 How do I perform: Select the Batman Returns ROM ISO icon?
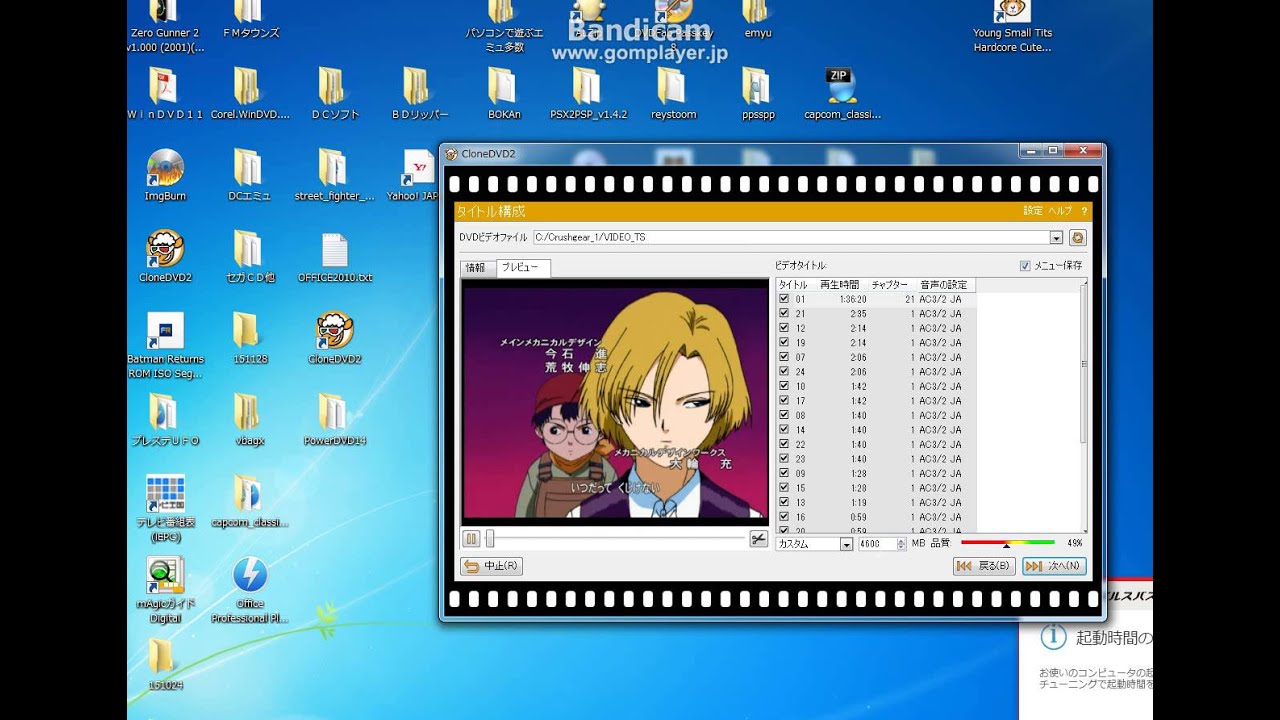165,346
